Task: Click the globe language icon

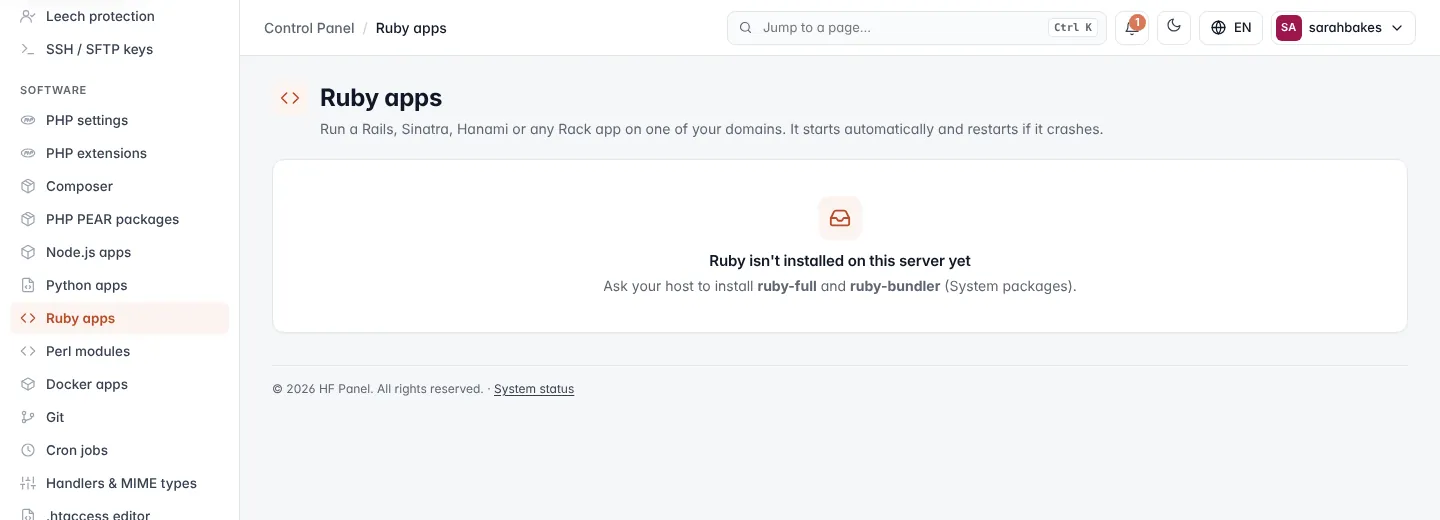Action: click(x=1218, y=28)
